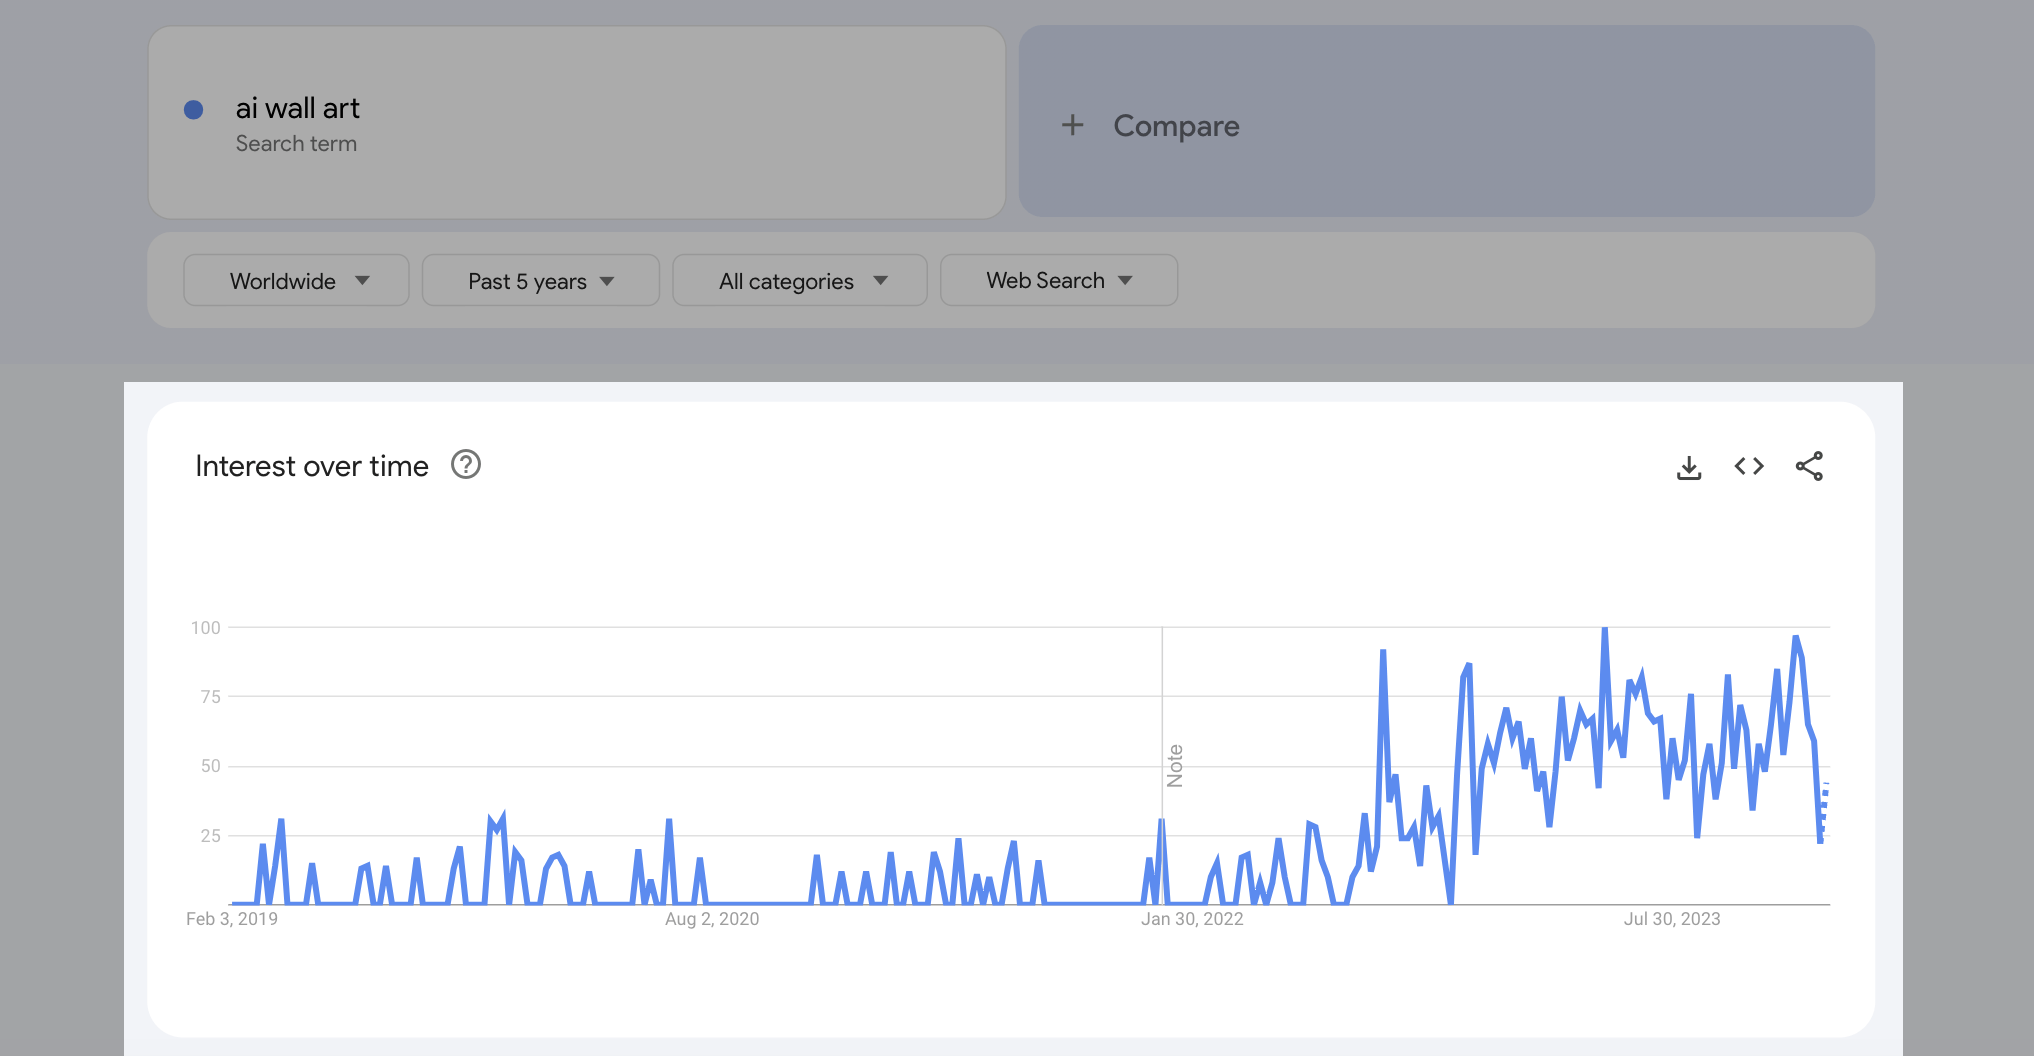Open the embed code for the chart
This screenshot has width=2034, height=1056.
(x=1748, y=466)
